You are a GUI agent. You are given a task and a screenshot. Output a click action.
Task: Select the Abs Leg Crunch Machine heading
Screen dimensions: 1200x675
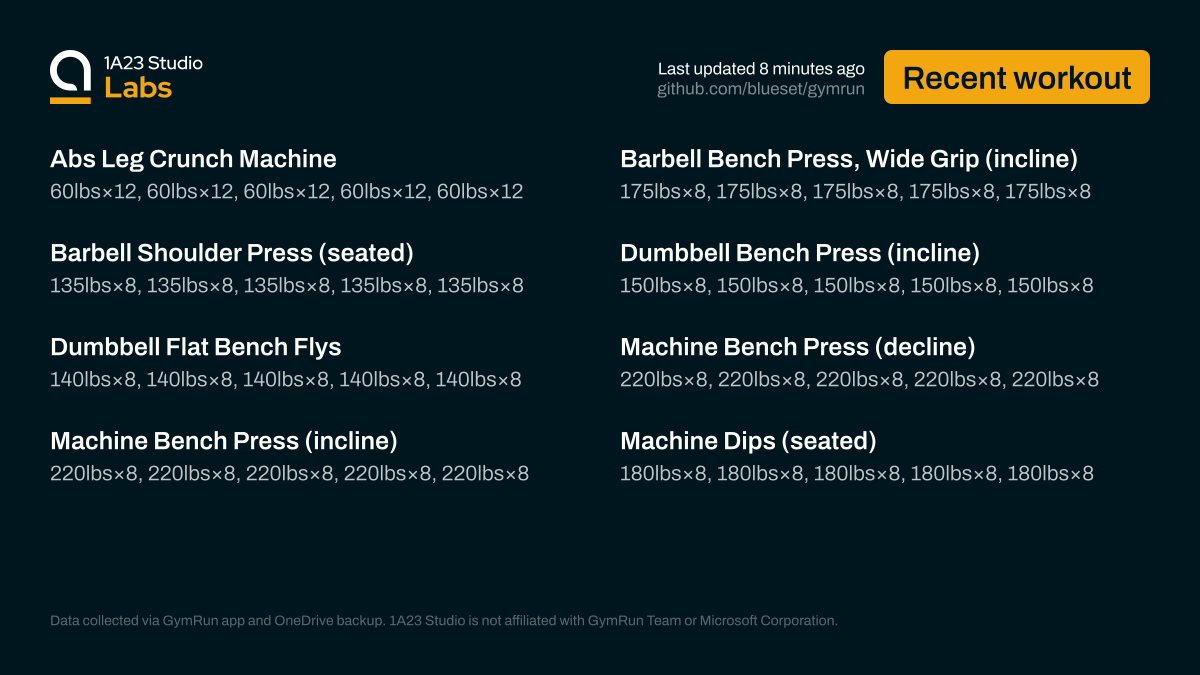[x=193, y=159]
